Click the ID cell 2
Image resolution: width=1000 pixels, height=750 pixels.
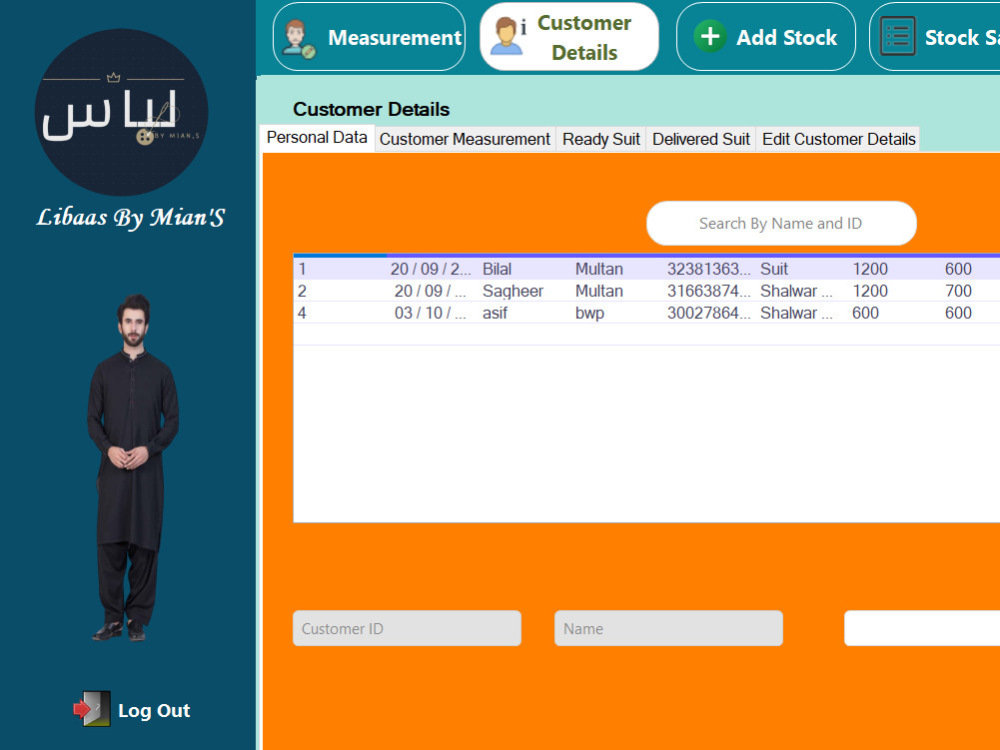pos(302,291)
